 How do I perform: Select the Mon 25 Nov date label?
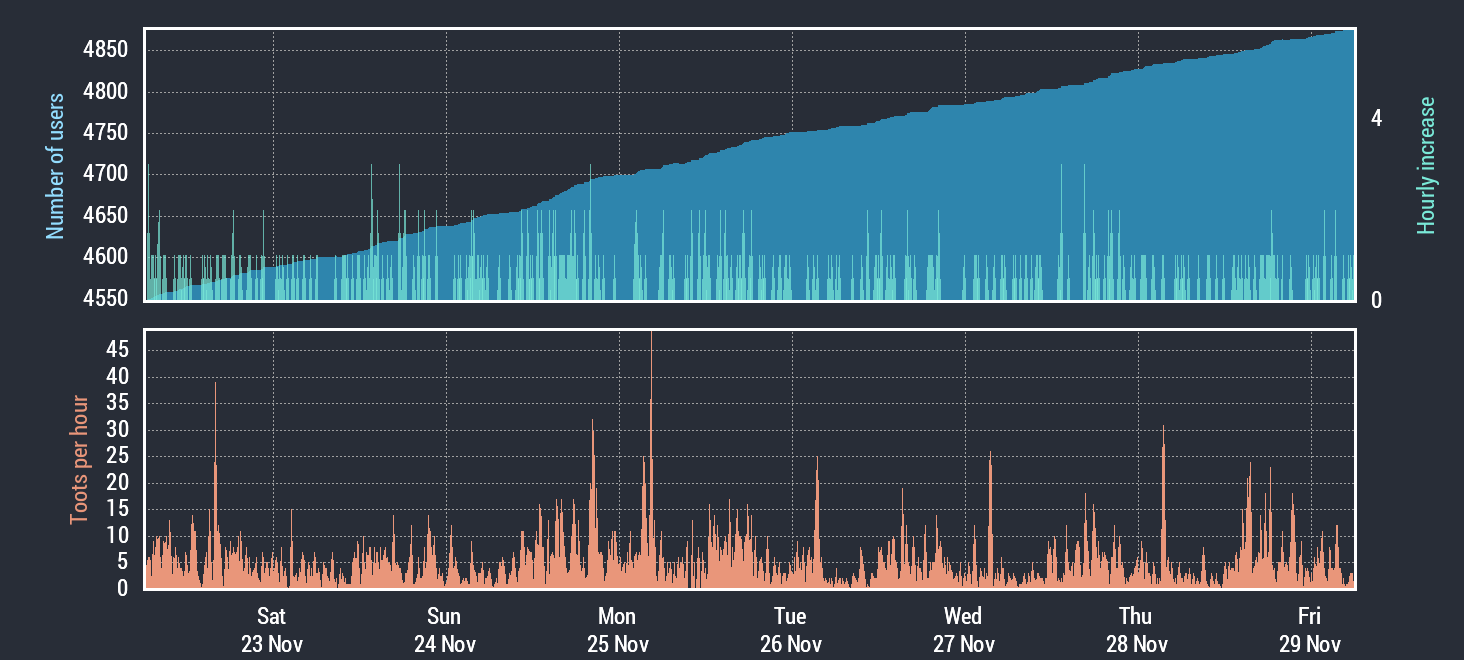click(618, 629)
